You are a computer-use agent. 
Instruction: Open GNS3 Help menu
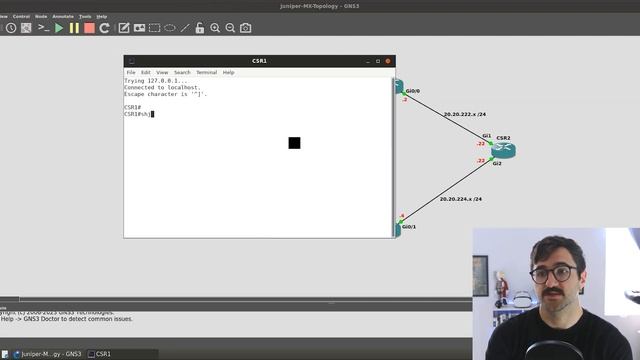[102, 17]
